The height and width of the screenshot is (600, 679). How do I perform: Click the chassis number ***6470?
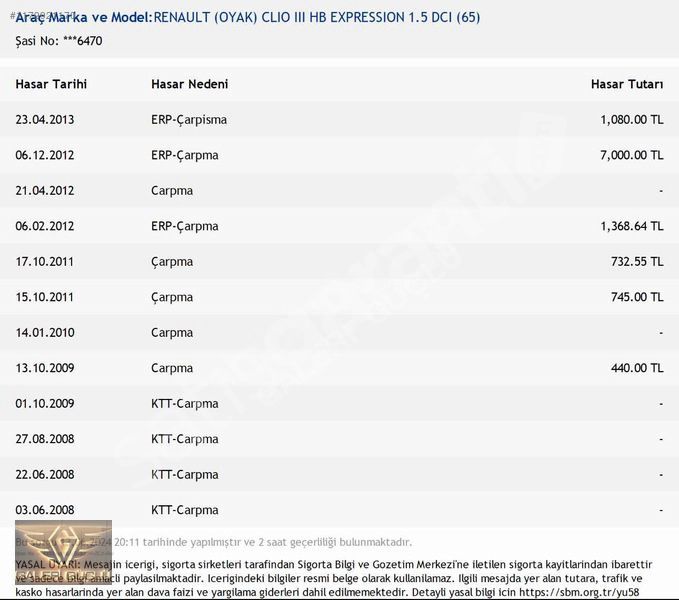83,41
